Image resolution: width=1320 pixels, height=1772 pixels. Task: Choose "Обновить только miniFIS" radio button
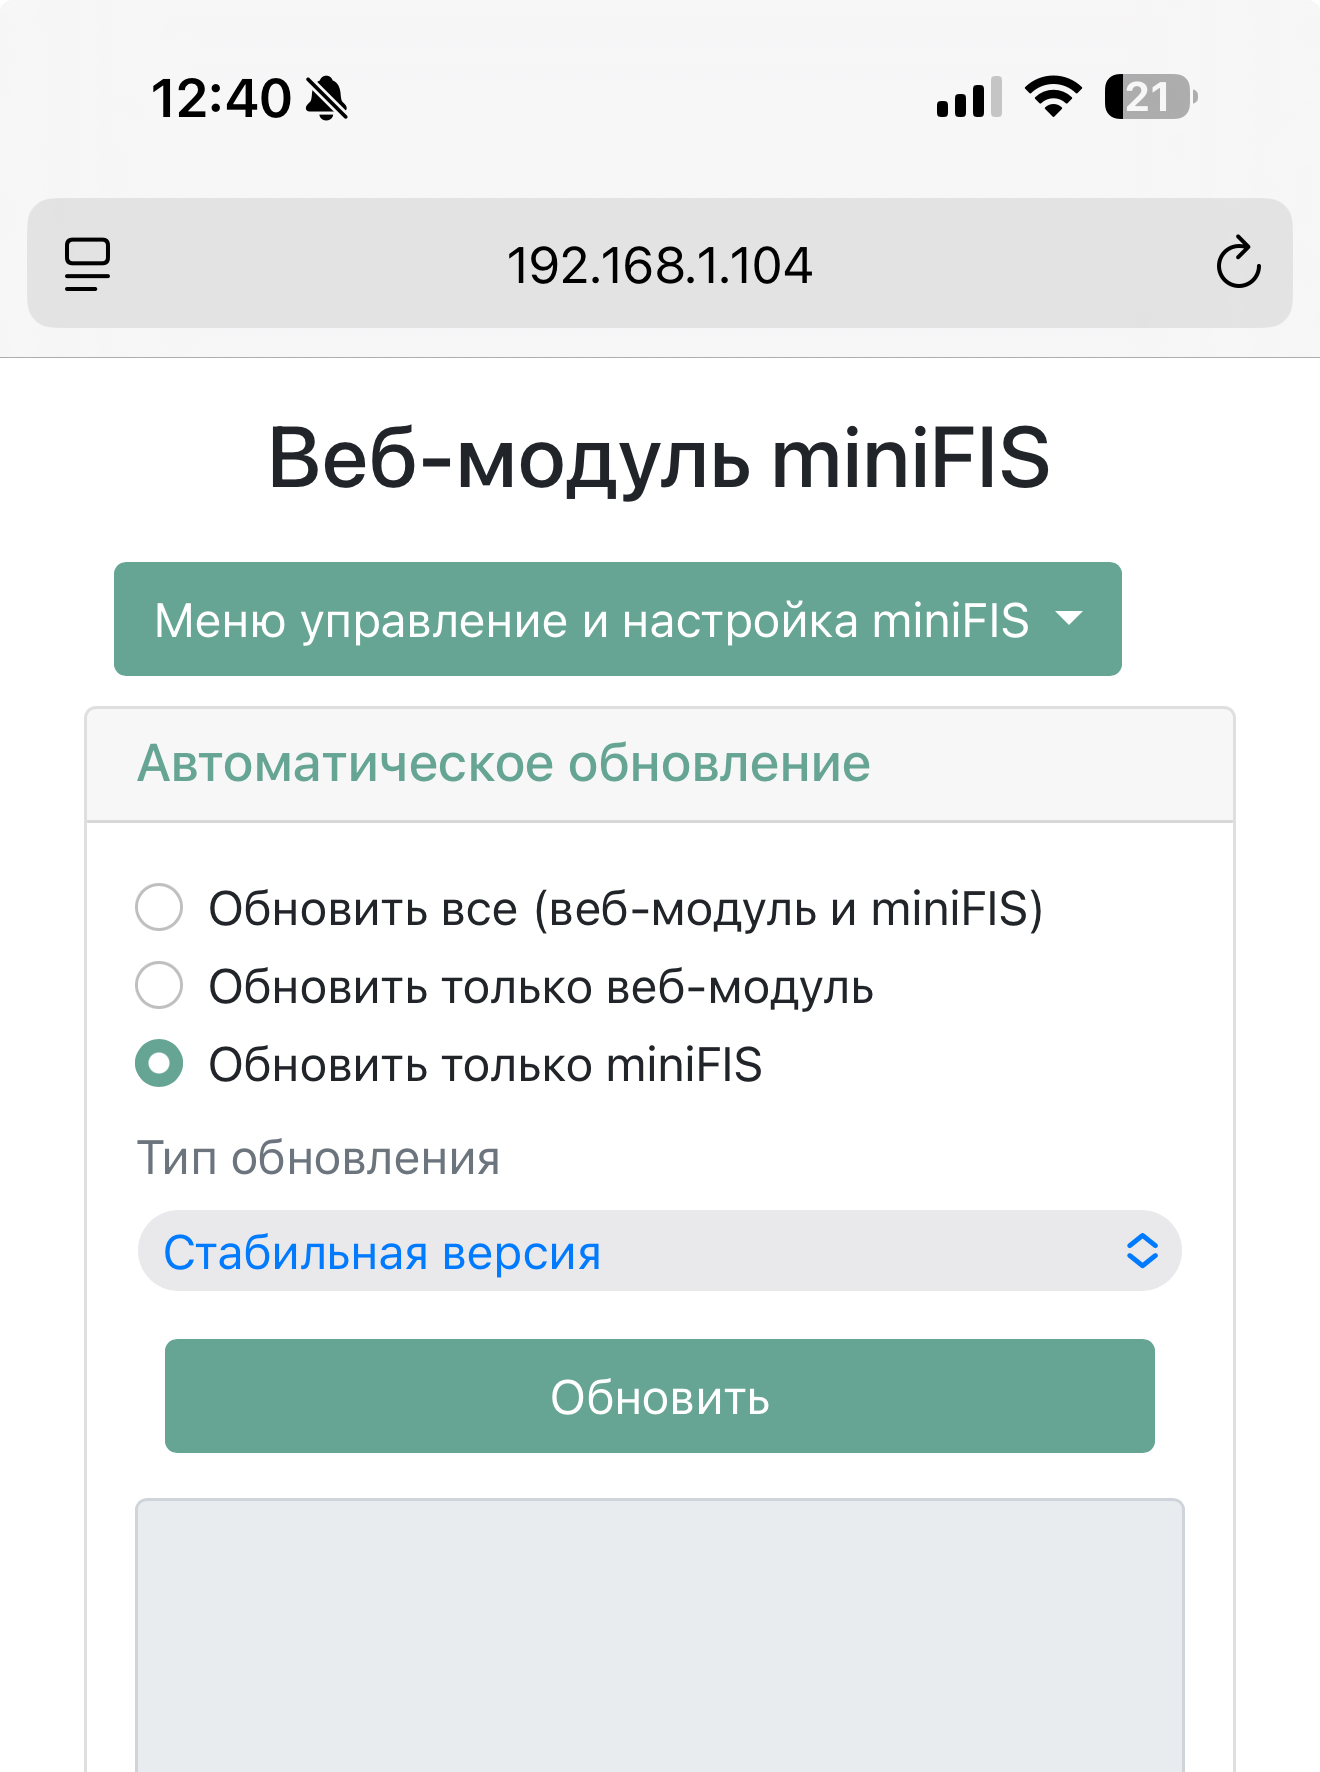click(x=159, y=1063)
